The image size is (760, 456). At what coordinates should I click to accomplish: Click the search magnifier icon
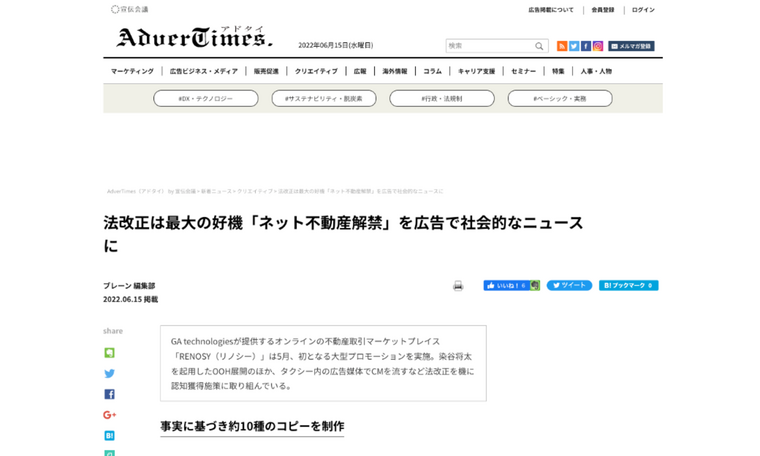click(539, 46)
